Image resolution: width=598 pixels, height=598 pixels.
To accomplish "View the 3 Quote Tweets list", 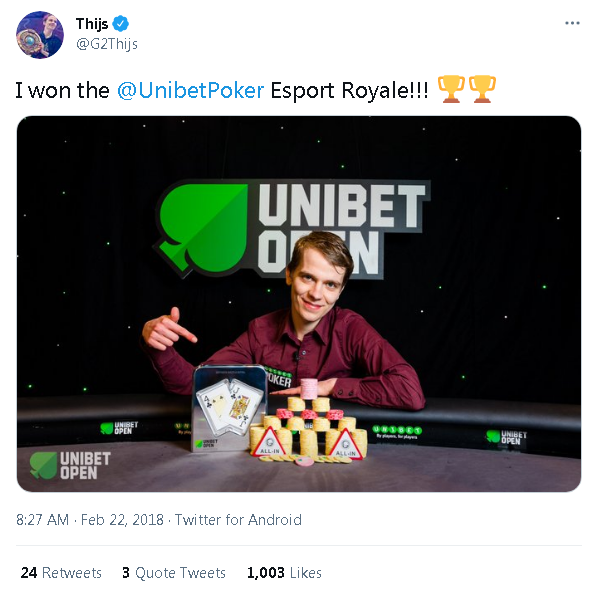I will [x=174, y=572].
